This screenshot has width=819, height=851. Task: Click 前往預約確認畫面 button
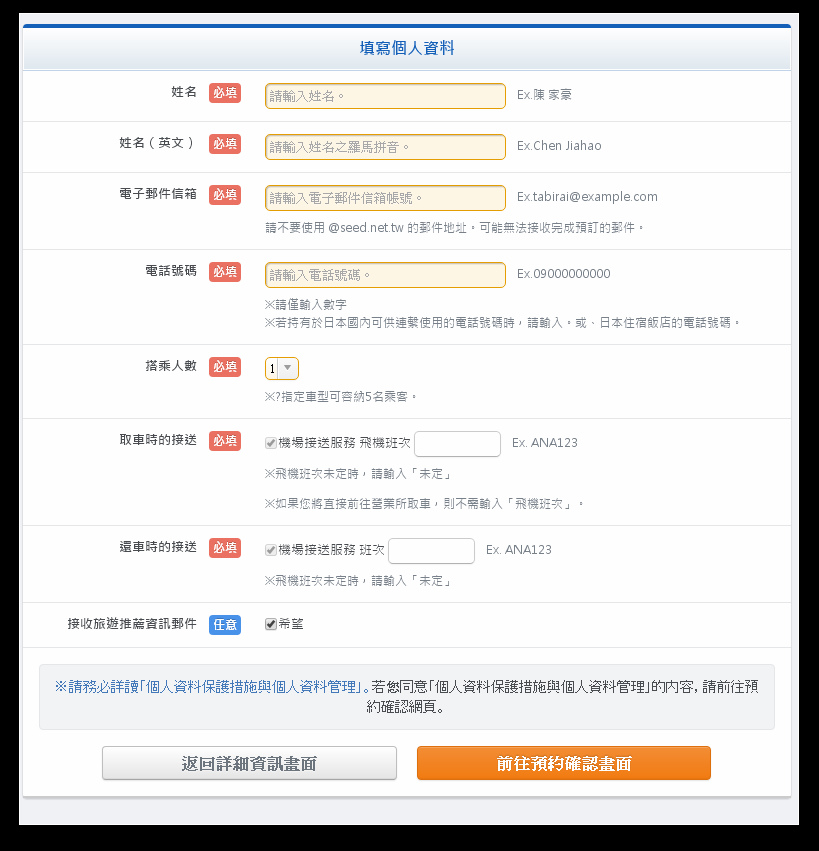(x=564, y=763)
